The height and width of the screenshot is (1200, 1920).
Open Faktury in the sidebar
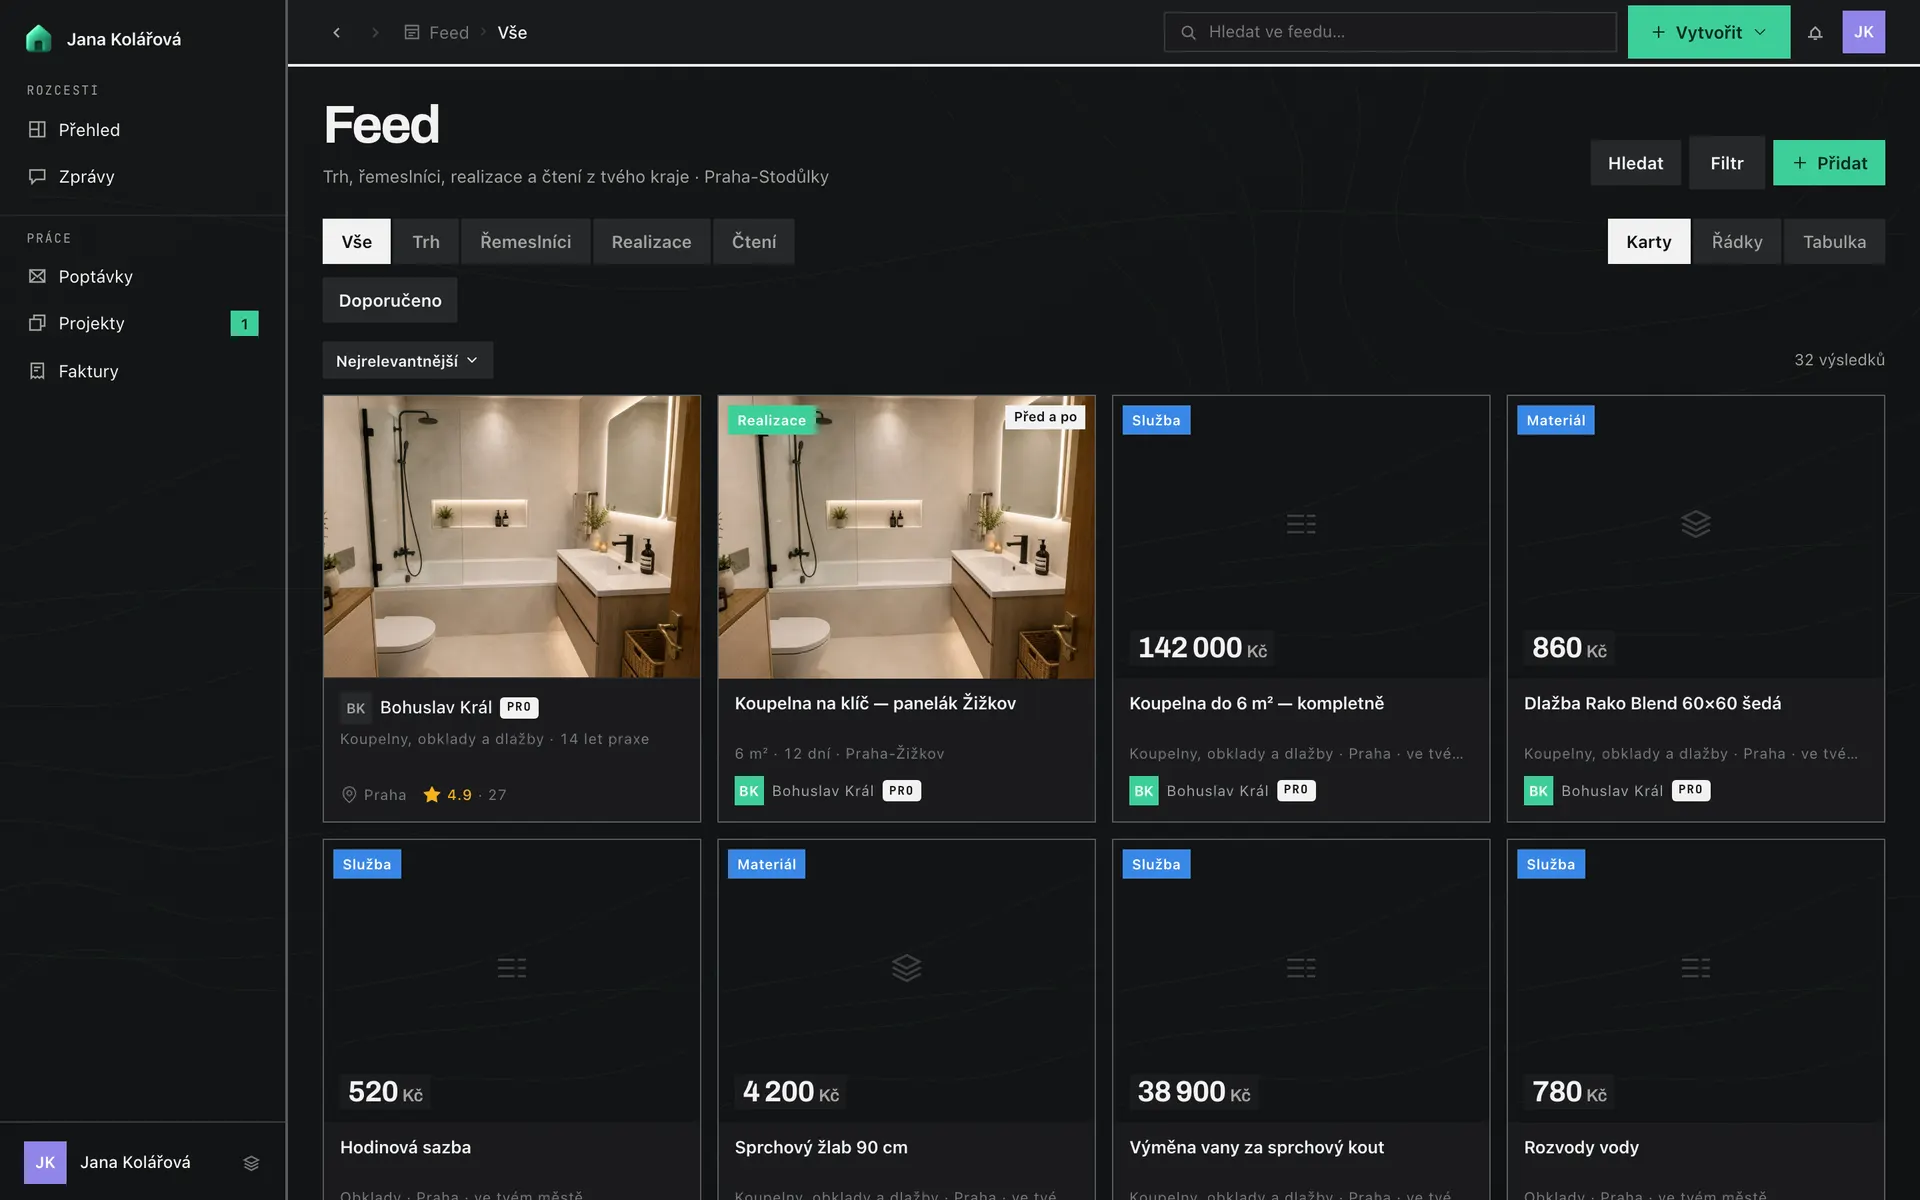(142, 371)
